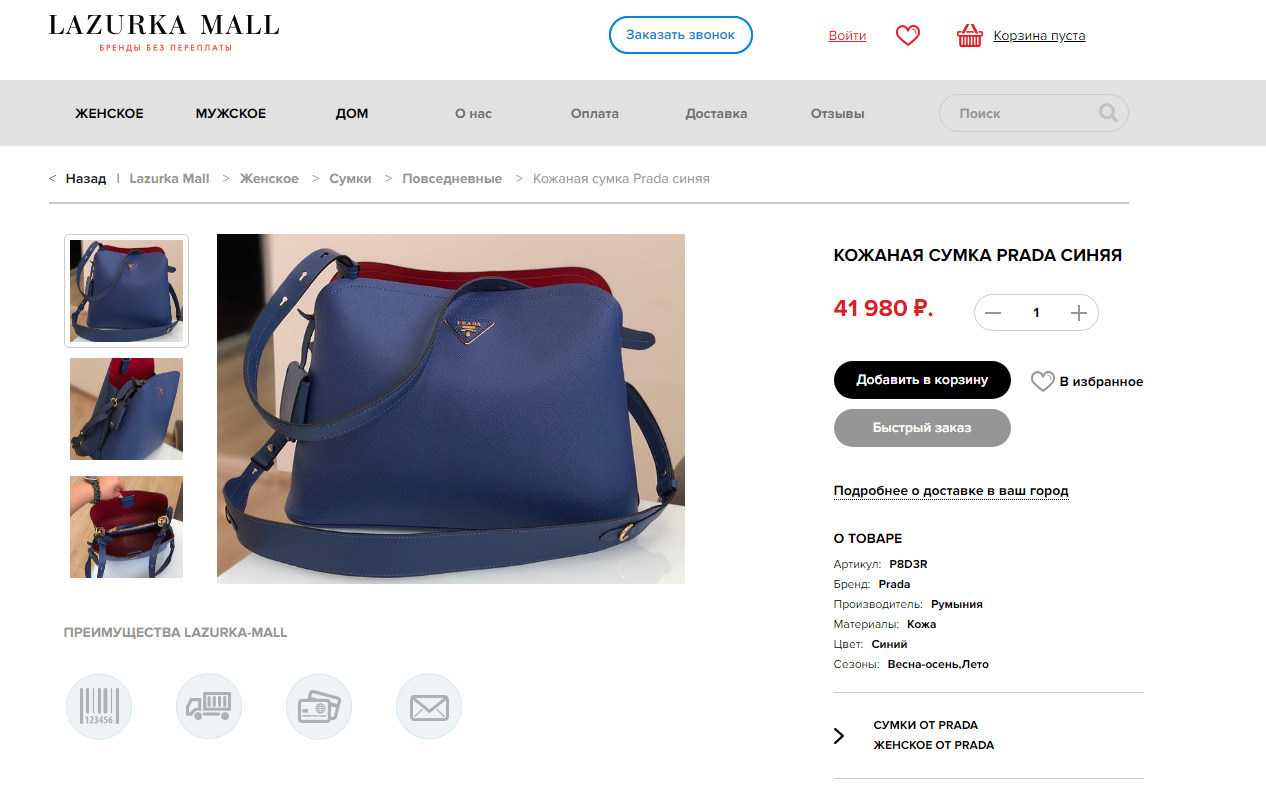Click the search magnifier icon
Viewport: 1266px width, 787px height.
point(1108,113)
